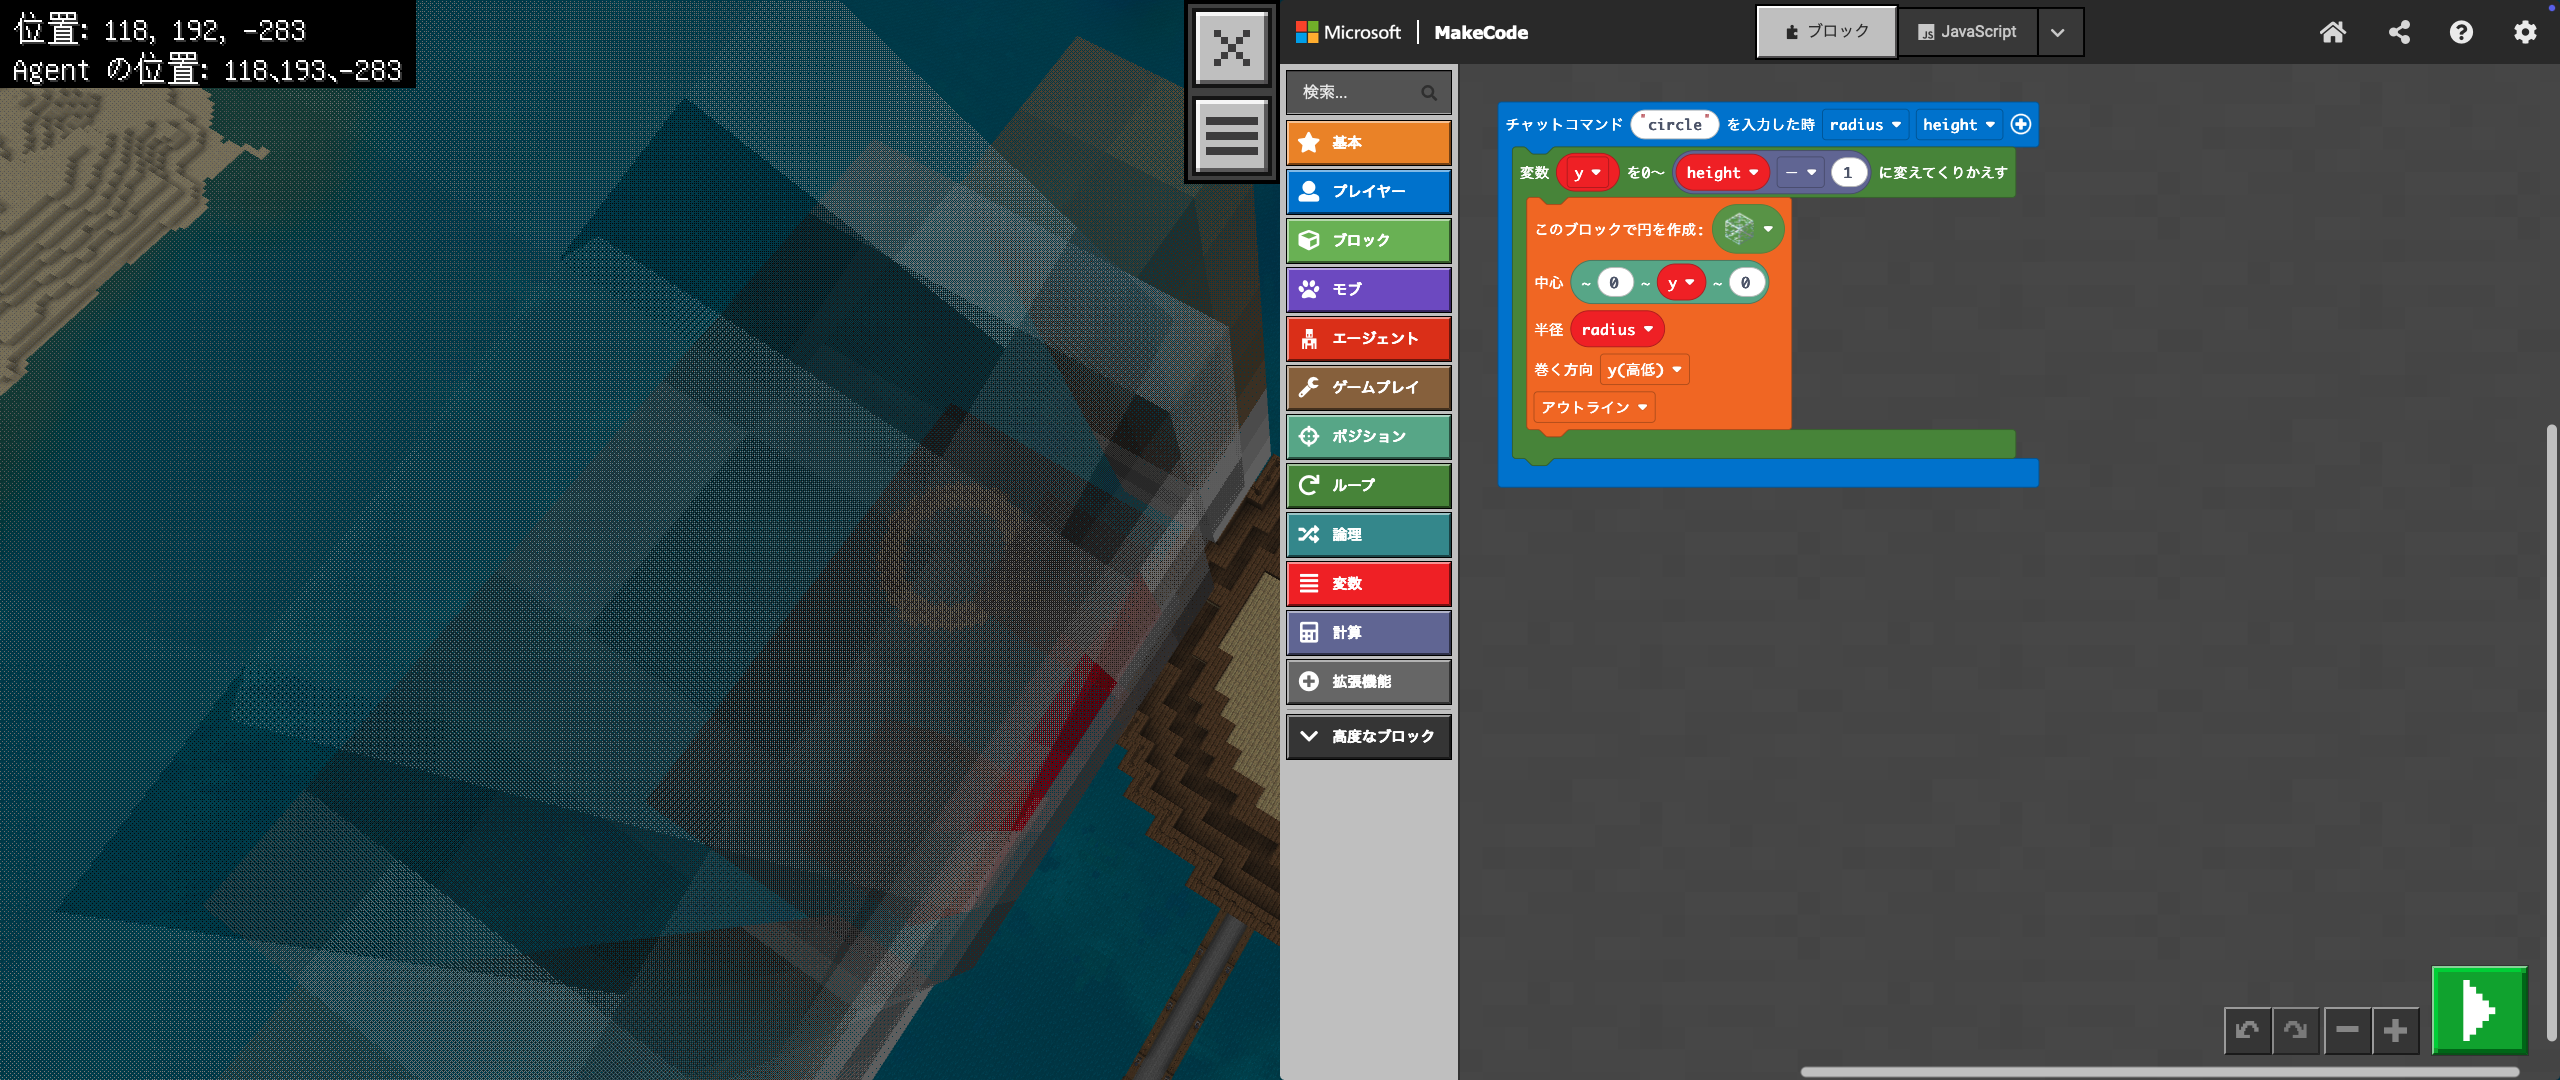Zoom in the block workspace
Viewport: 2560px width, 1080px height.
2395,1030
